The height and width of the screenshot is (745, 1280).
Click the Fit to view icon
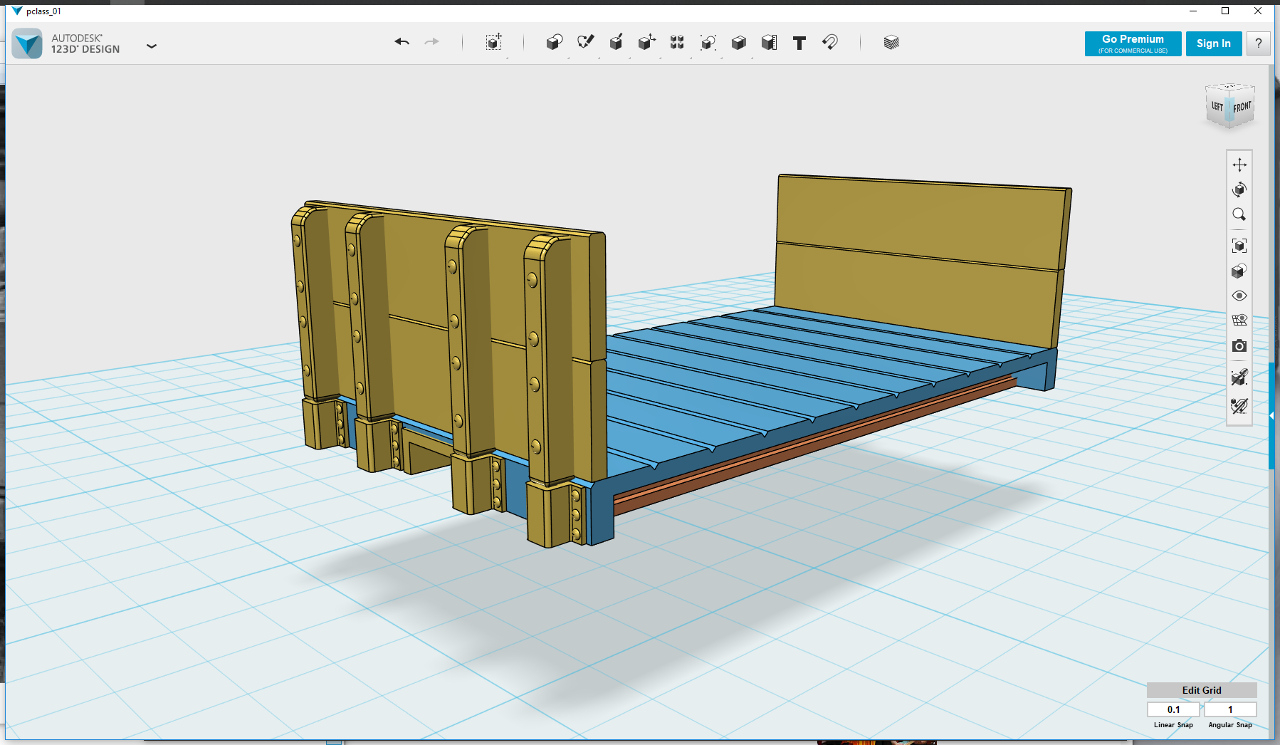1239,245
